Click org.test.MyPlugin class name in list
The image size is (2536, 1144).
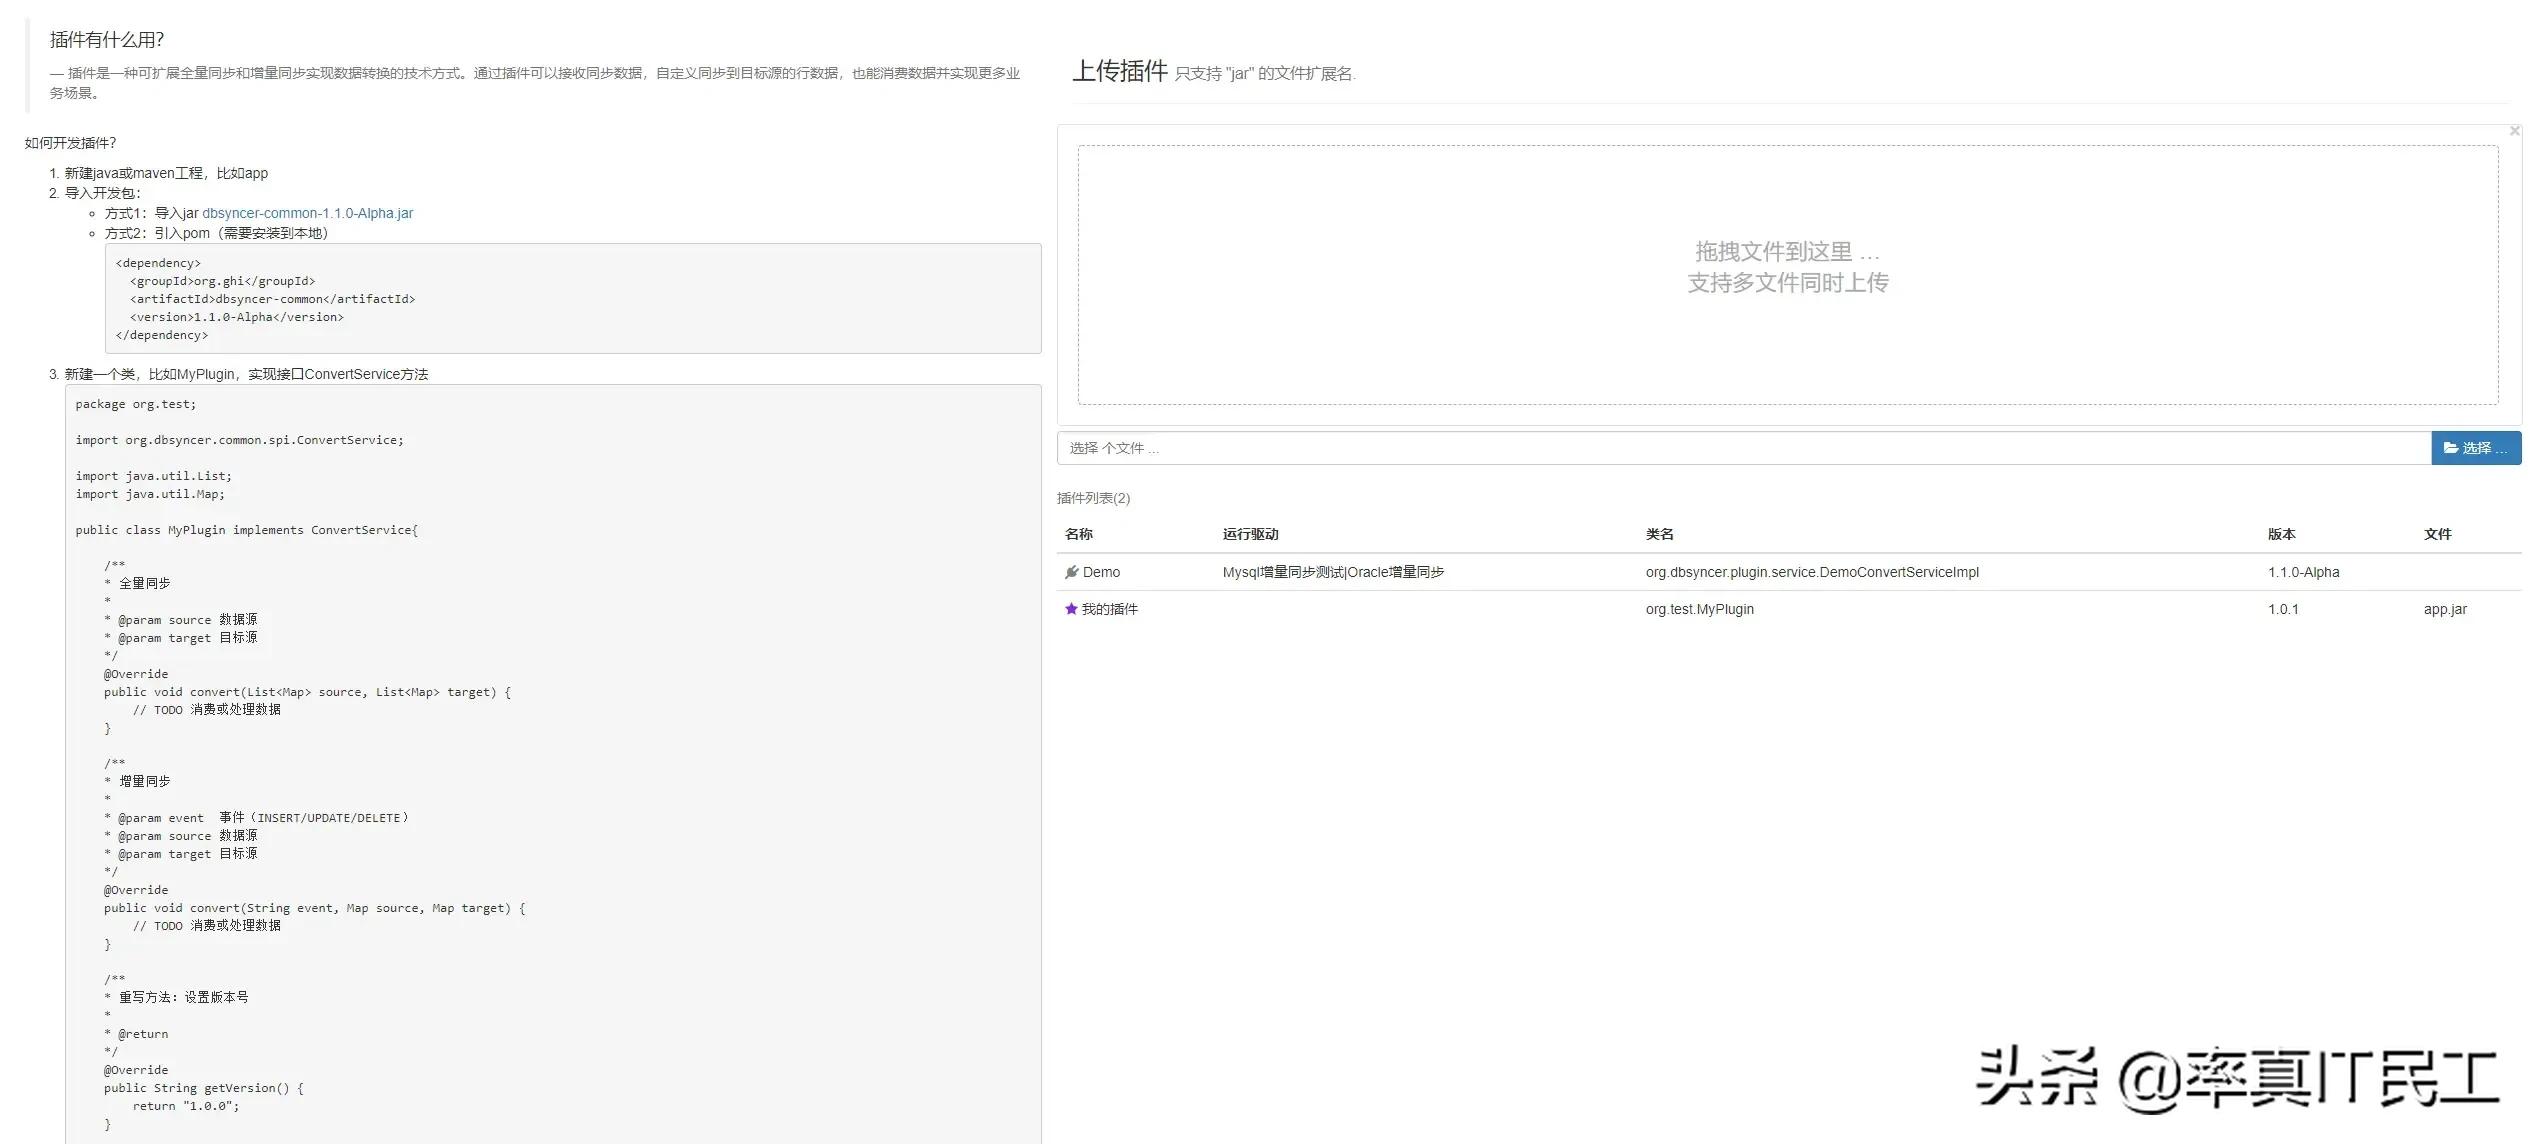1699,609
